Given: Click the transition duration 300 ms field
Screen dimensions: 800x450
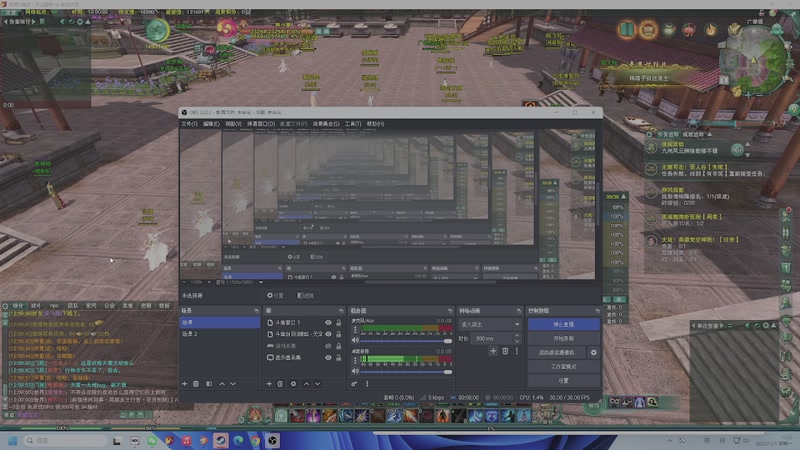Looking at the screenshot, I should tap(492, 338).
